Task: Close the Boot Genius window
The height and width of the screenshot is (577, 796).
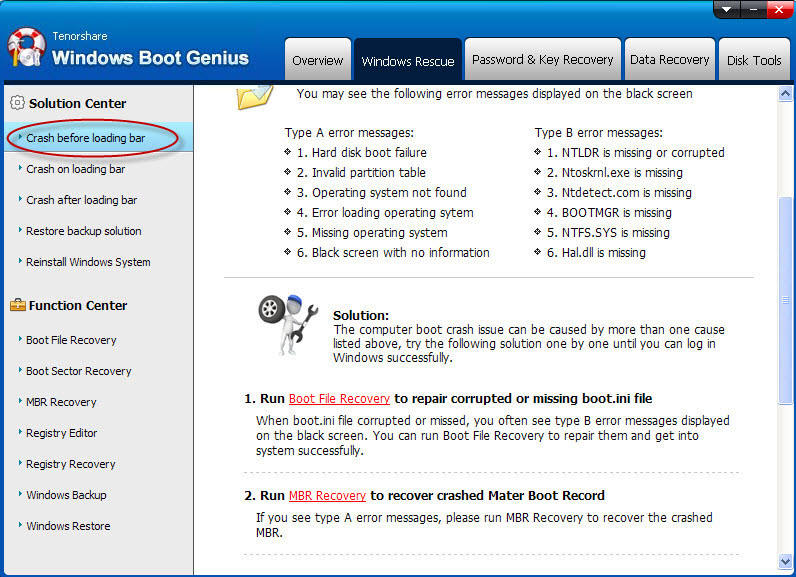Action: (779, 10)
